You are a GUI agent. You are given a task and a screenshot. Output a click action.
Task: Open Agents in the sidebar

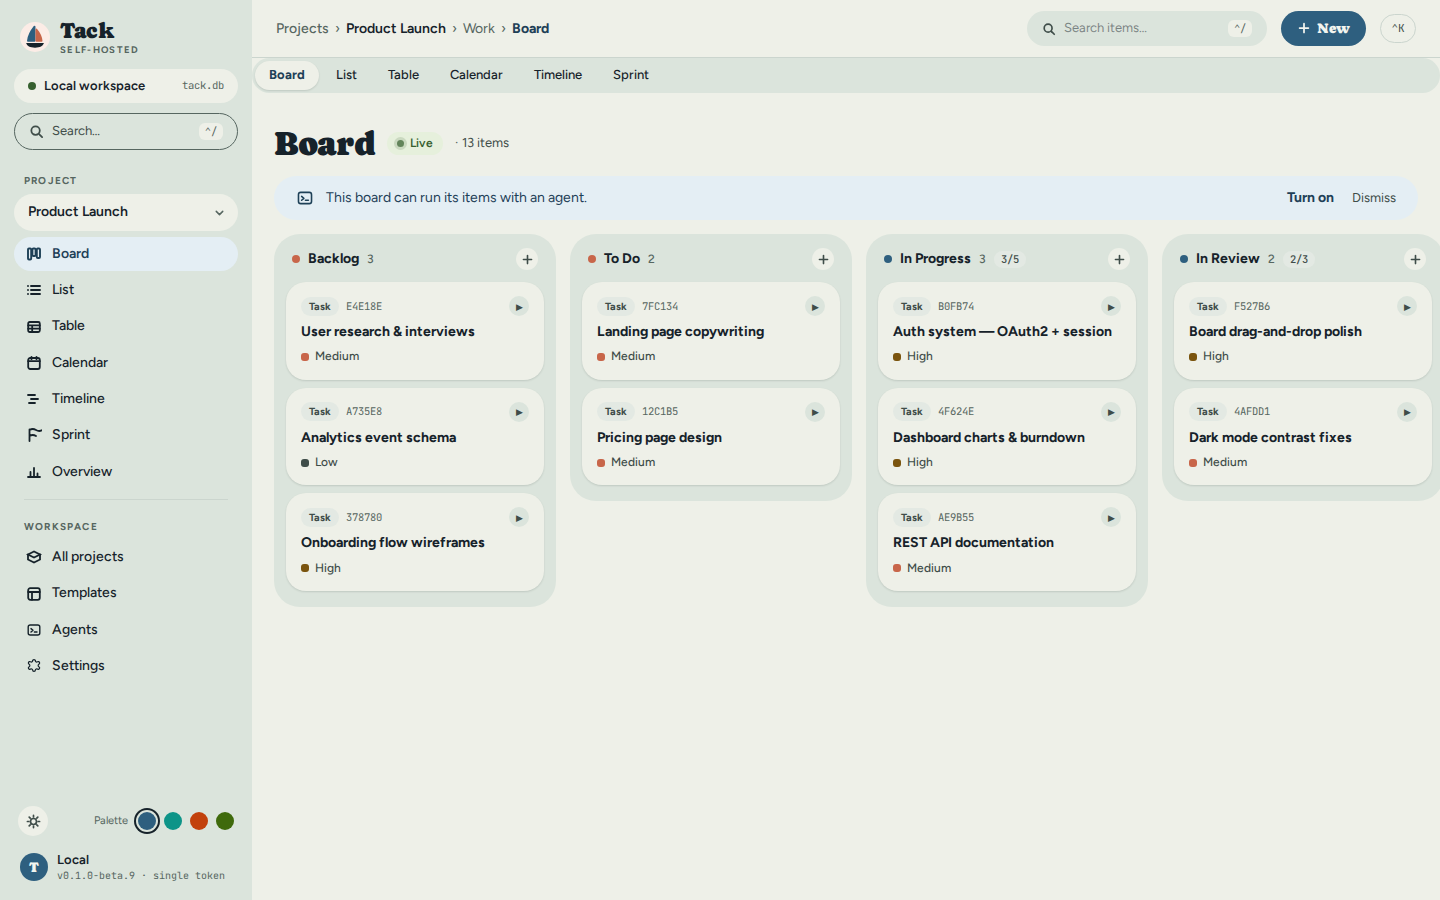(x=126, y=630)
